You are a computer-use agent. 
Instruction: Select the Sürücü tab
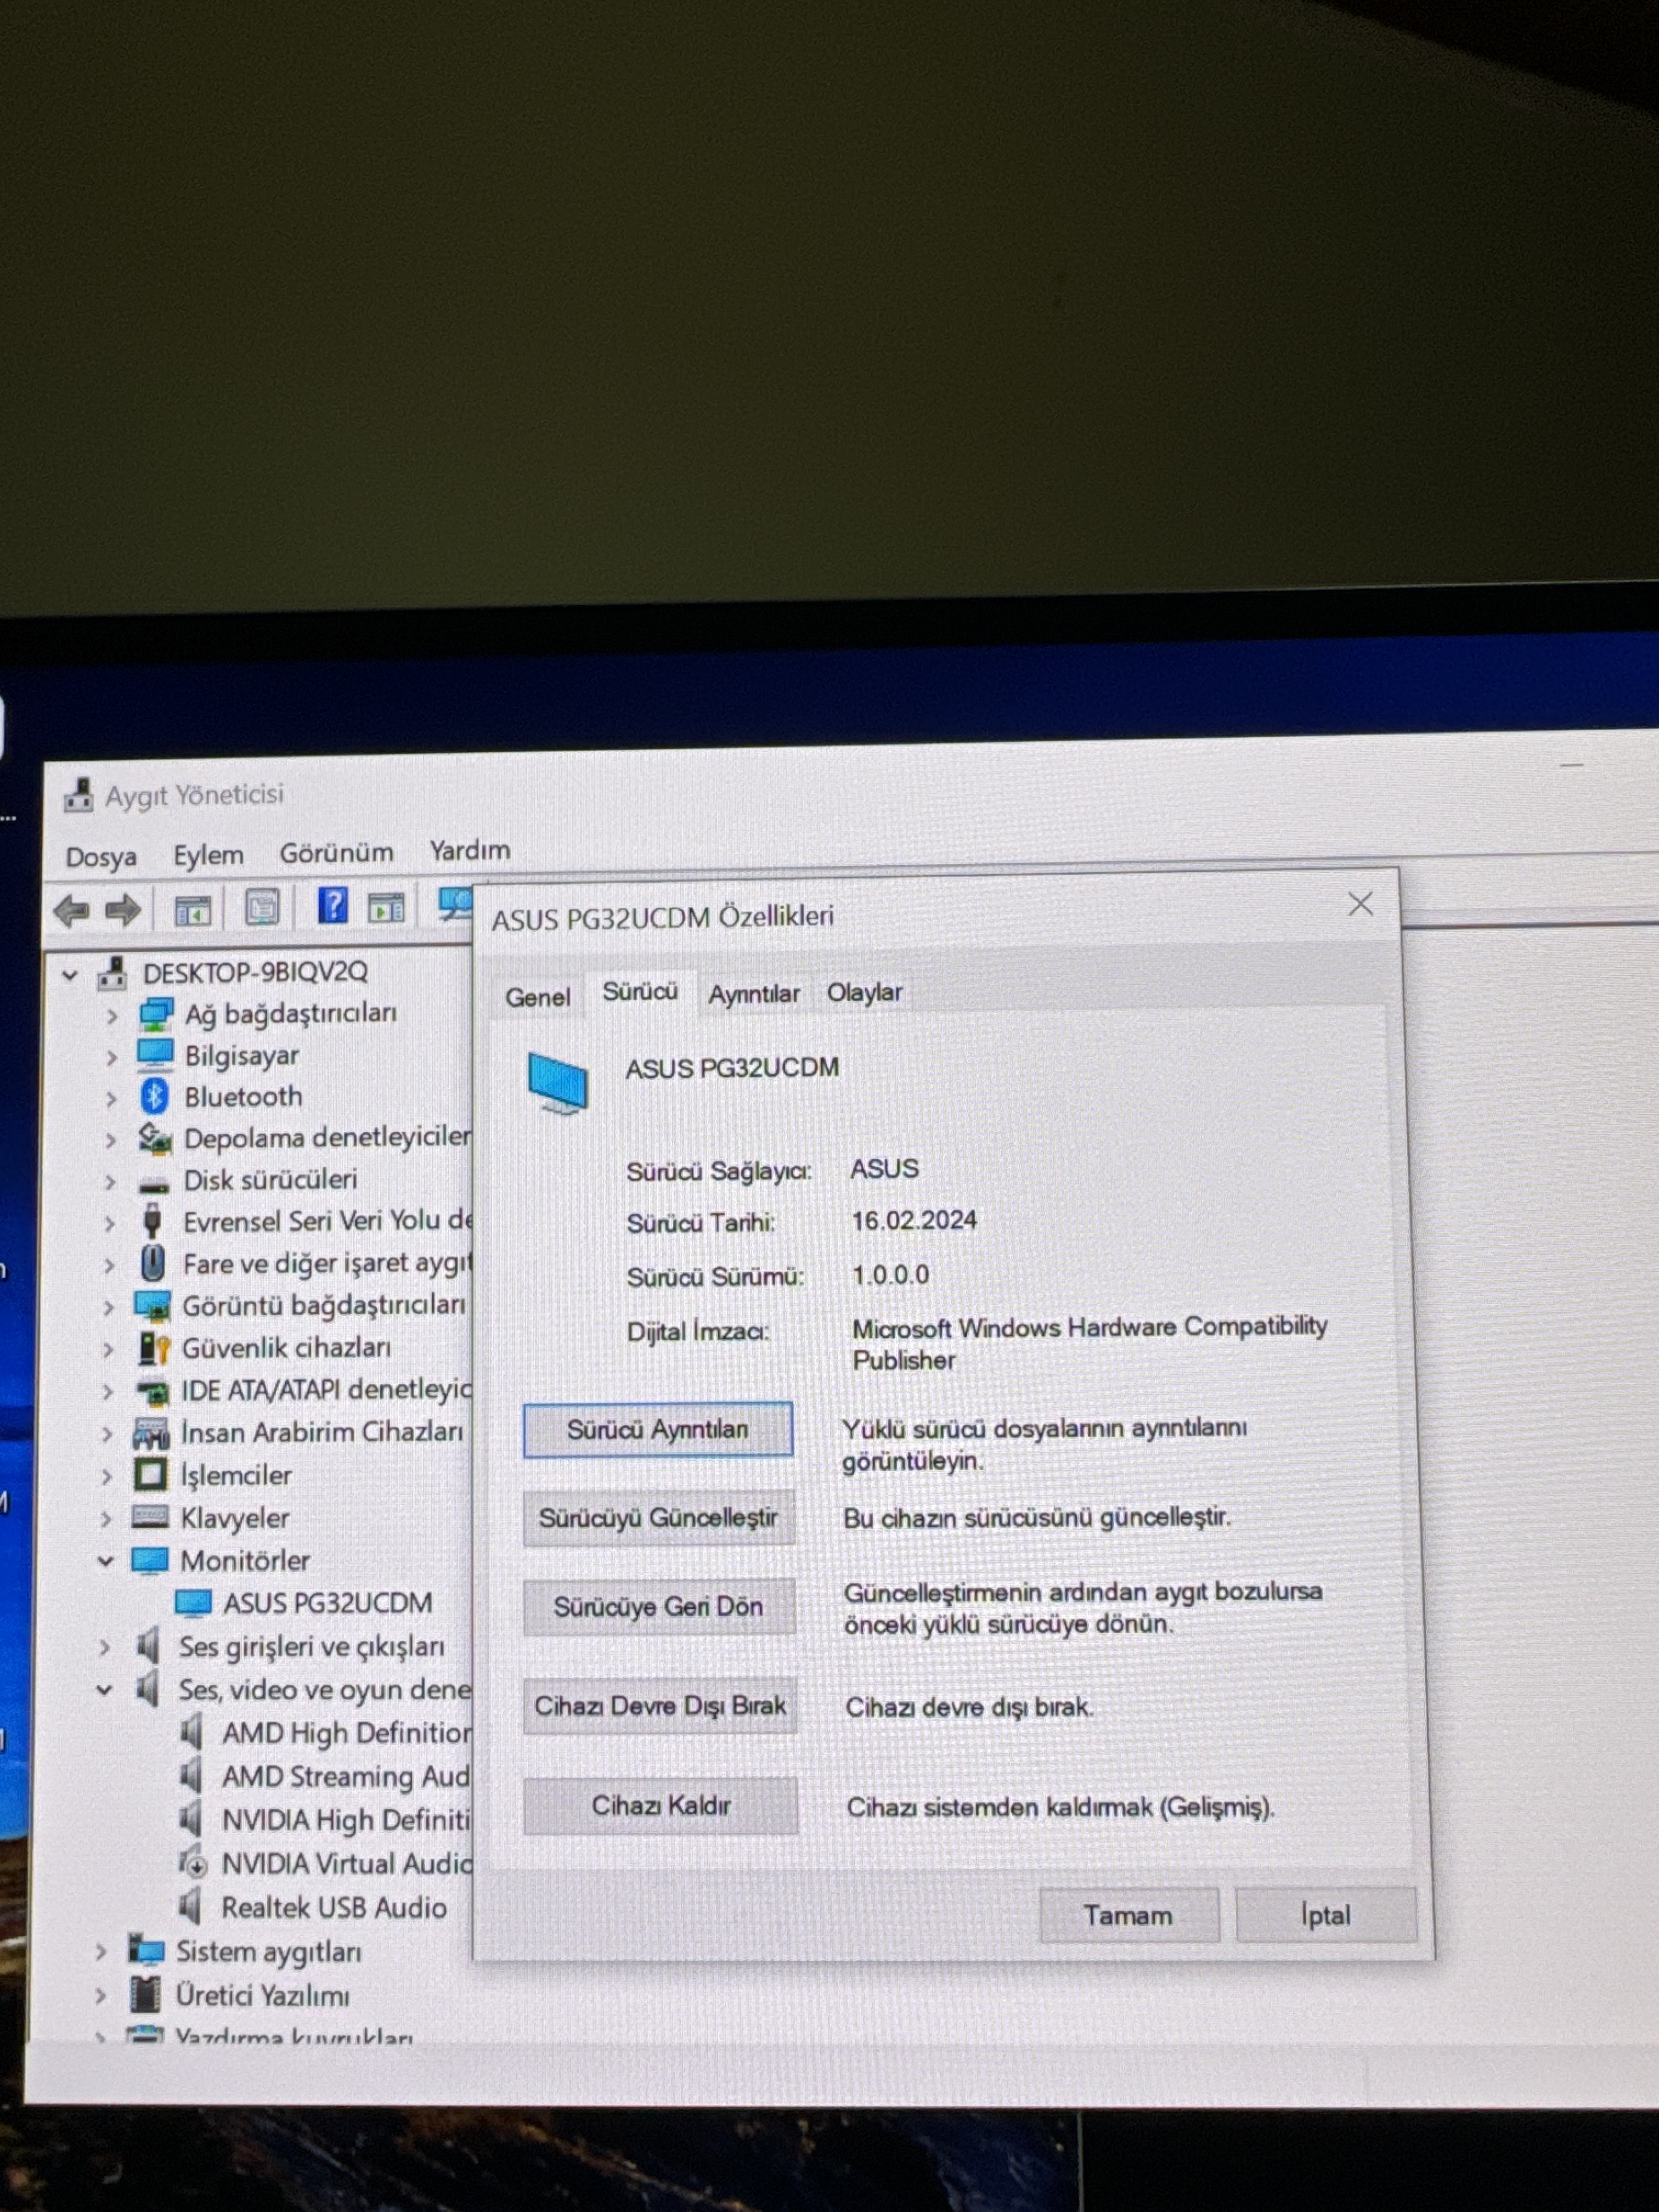click(640, 991)
